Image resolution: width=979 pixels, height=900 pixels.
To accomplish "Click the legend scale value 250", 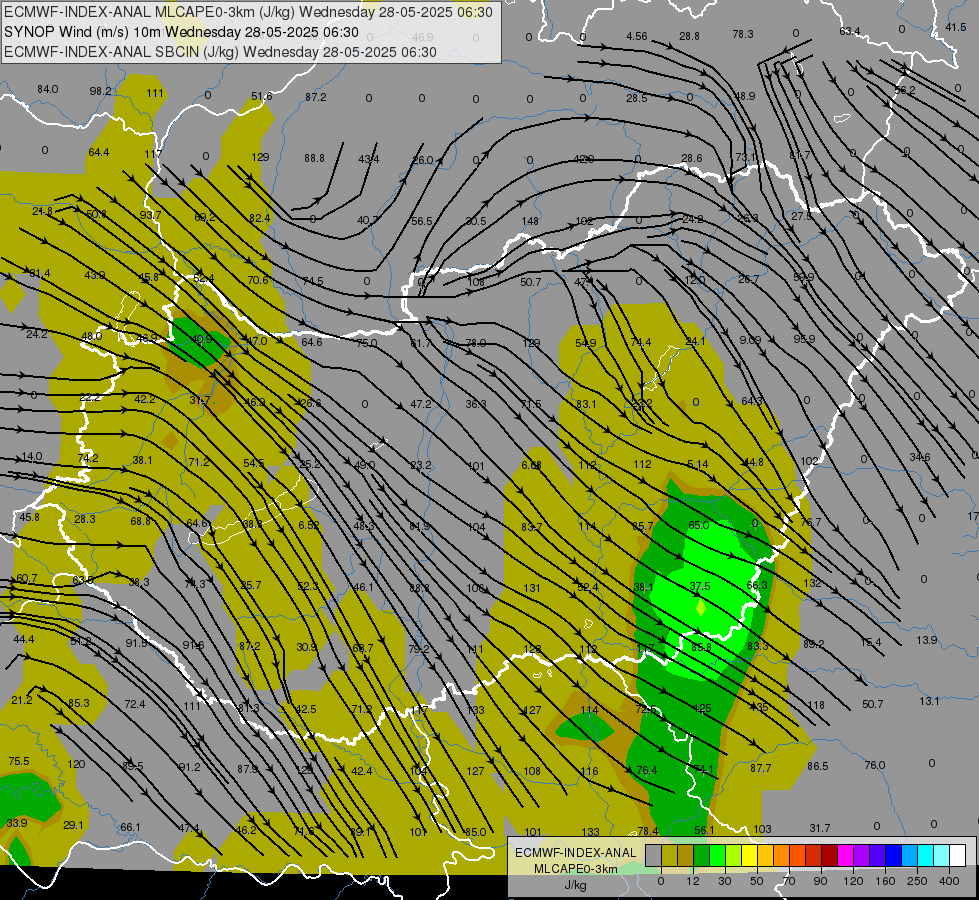I will 917,881.
